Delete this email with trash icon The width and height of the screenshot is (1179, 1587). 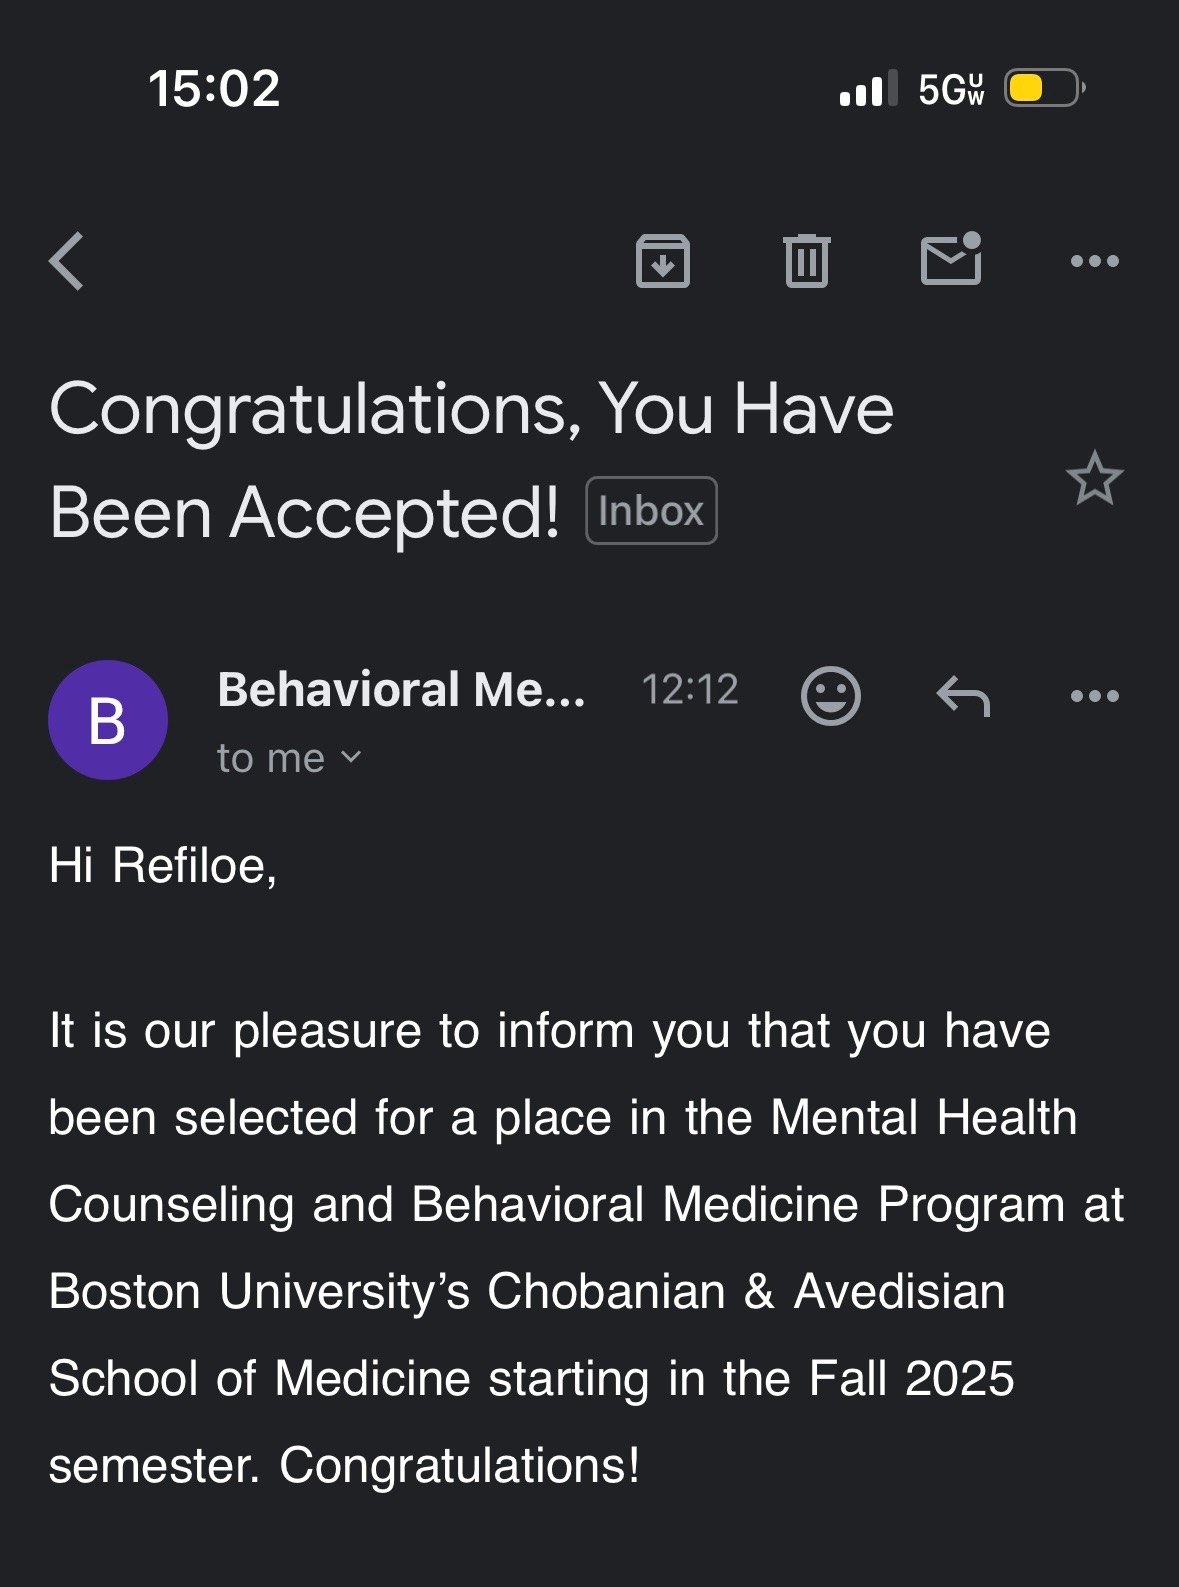(806, 261)
